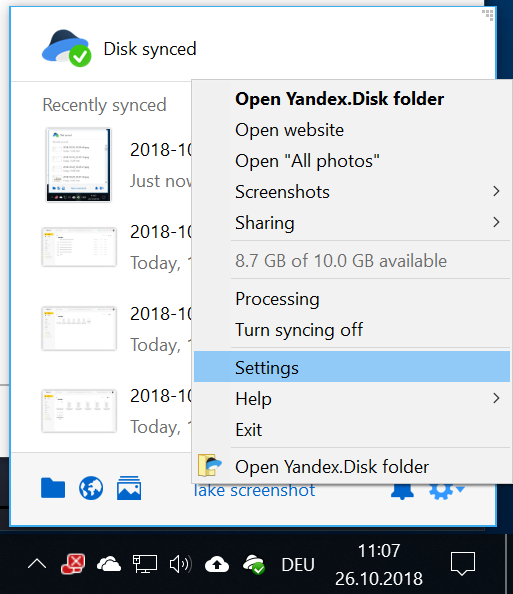Expand the Screenshots submenu

(352, 192)
